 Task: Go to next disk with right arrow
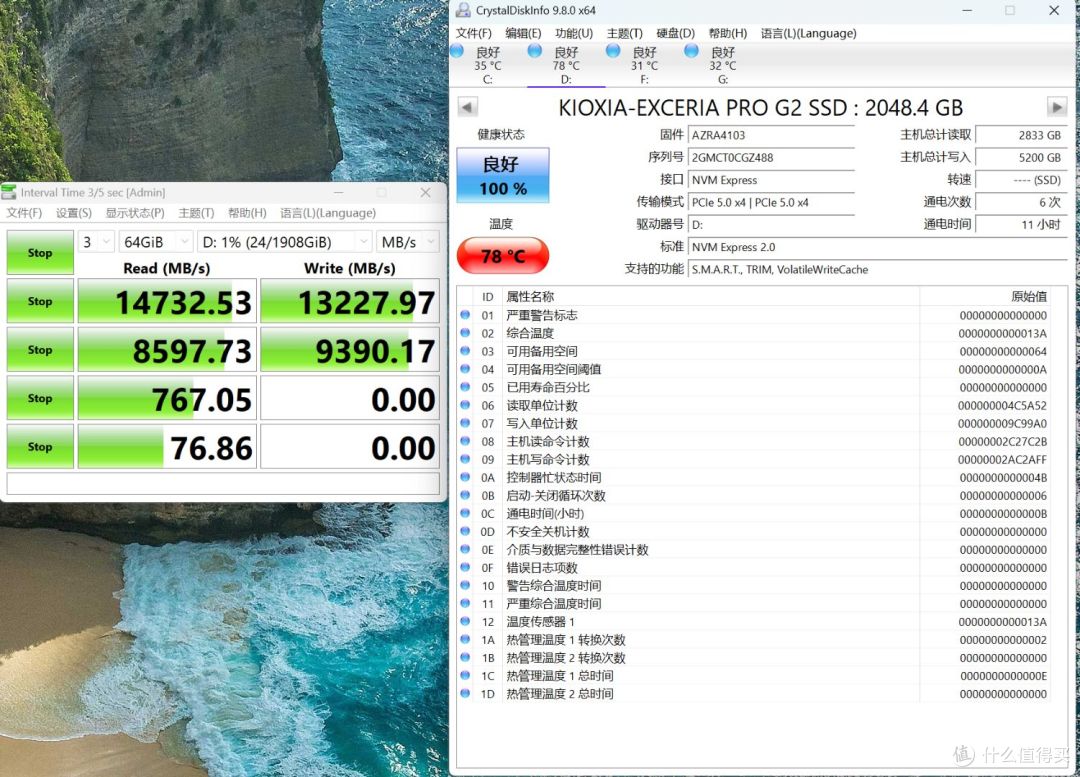pos(1057,107)
